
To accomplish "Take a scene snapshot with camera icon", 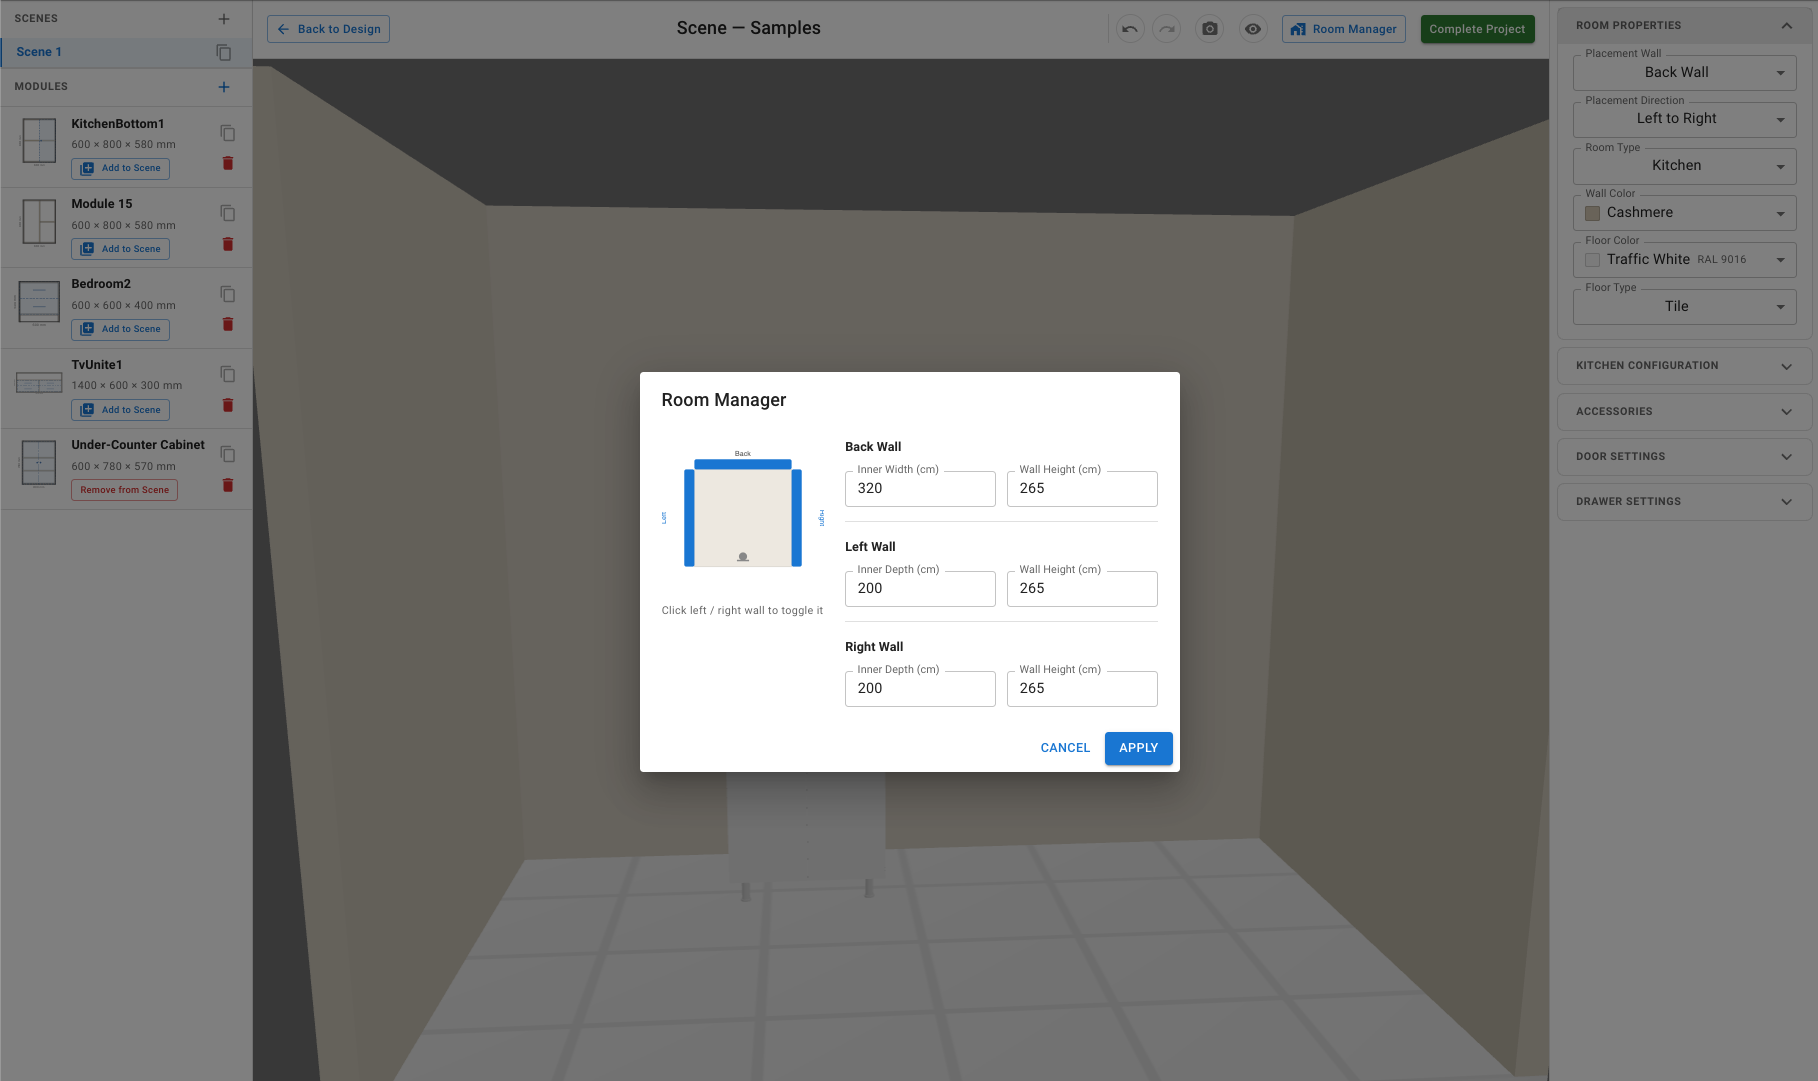I will 1210,29.
